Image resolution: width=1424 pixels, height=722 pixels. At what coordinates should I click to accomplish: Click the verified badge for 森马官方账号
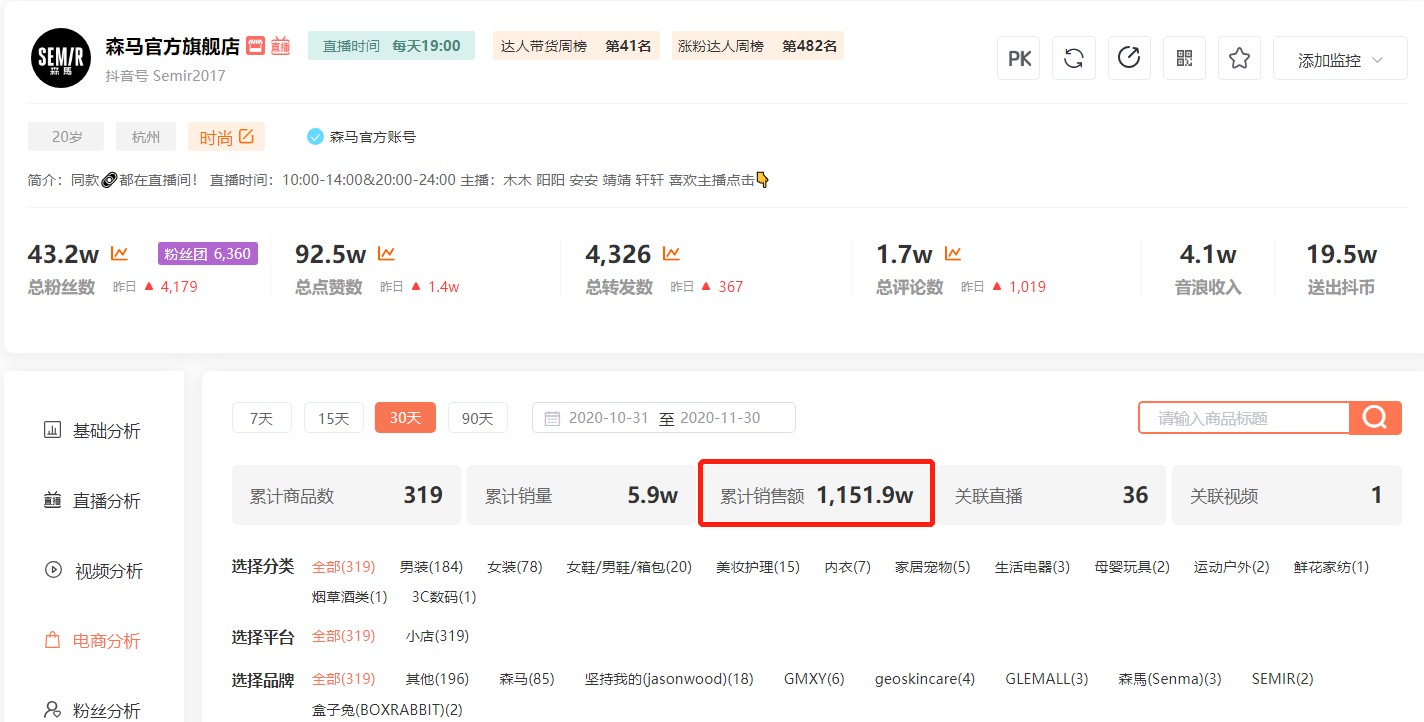(315, 136)
